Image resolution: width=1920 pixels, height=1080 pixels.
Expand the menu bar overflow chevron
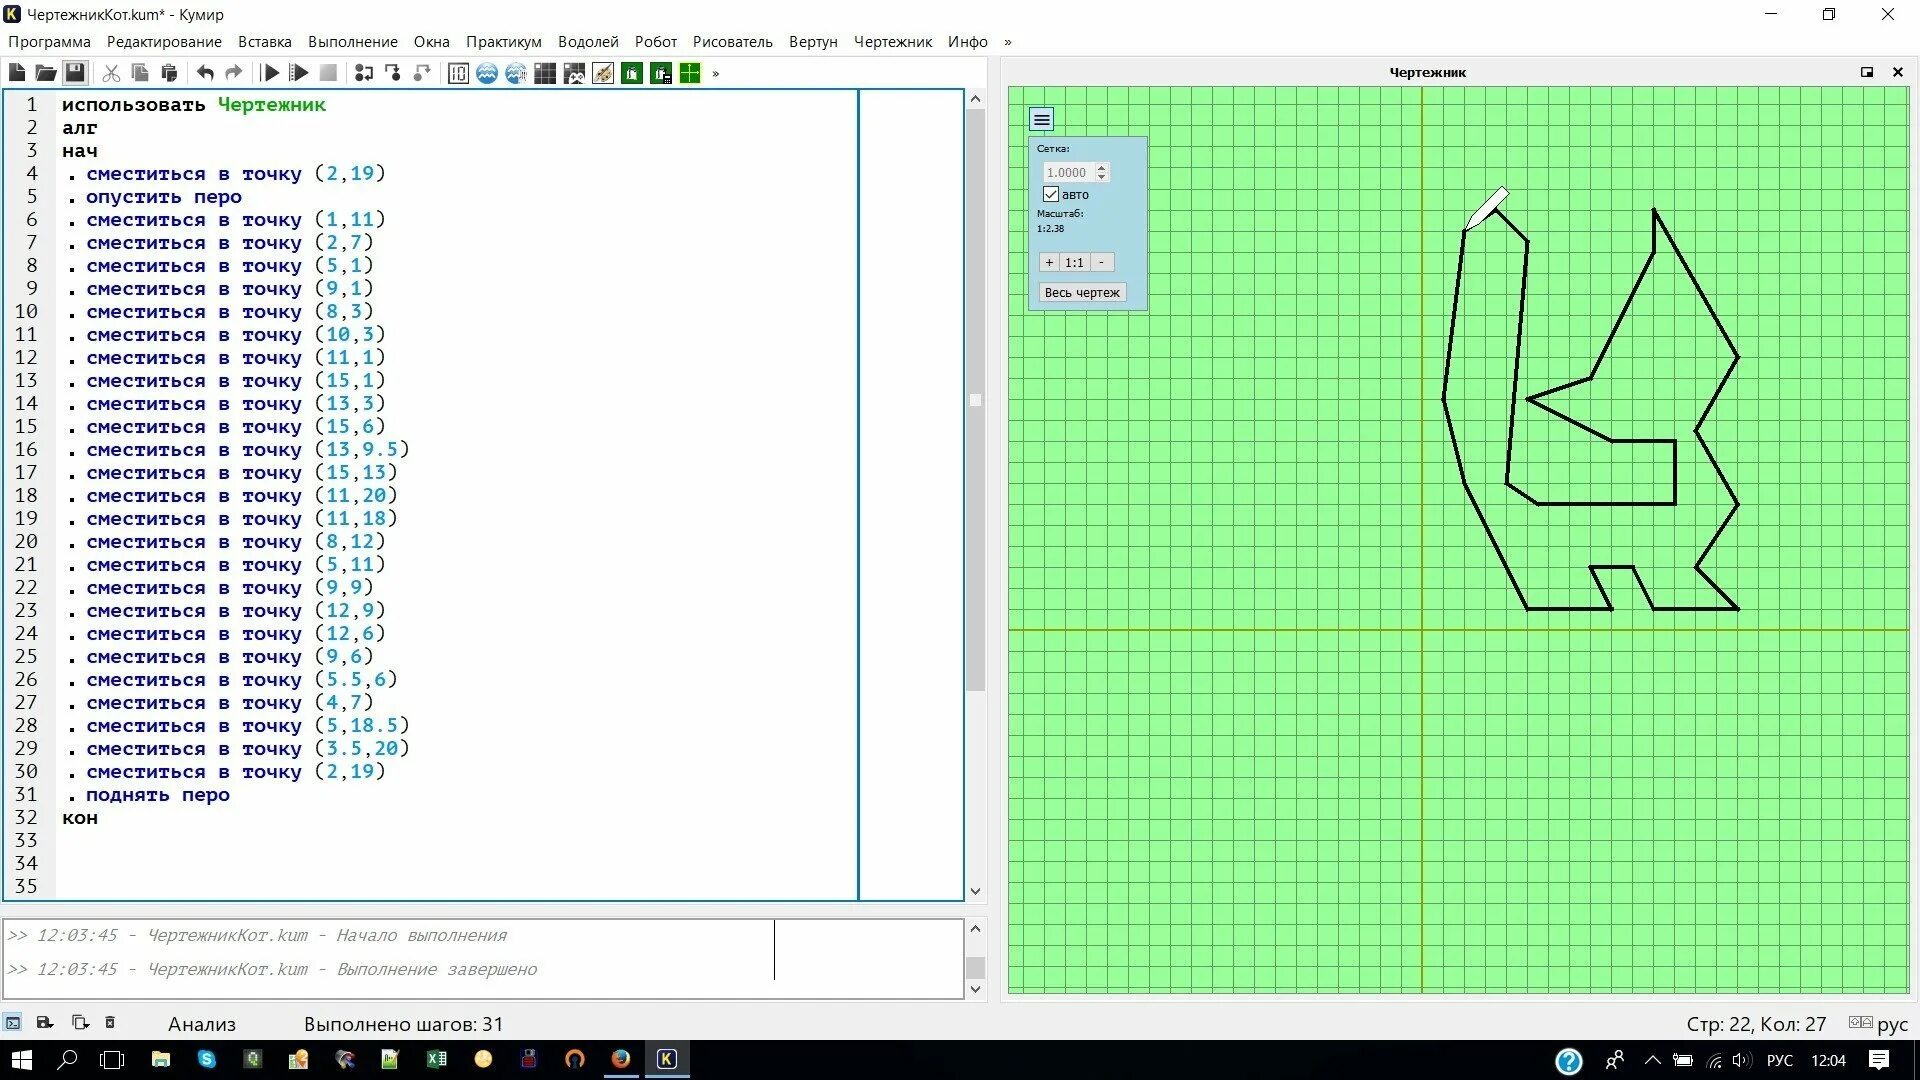coord(1008,42)
